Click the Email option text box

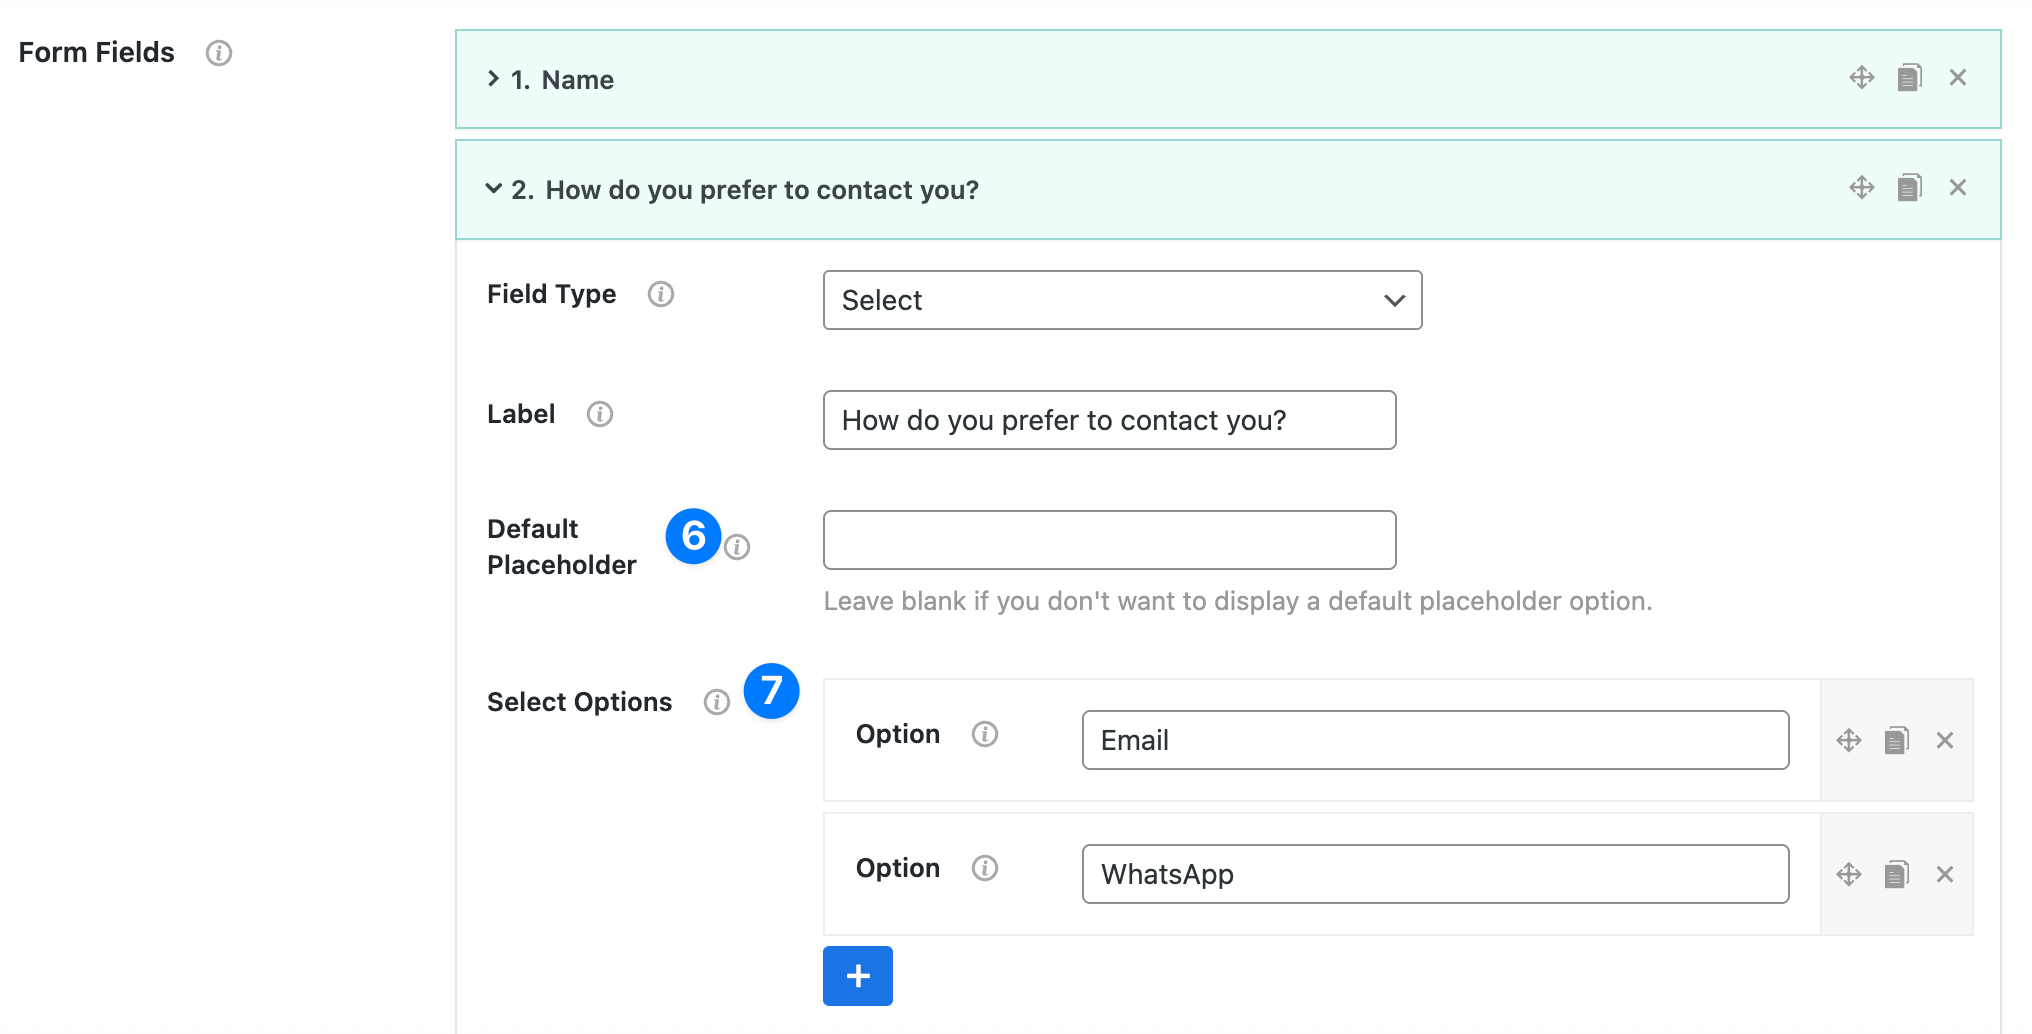[1435, 740]
